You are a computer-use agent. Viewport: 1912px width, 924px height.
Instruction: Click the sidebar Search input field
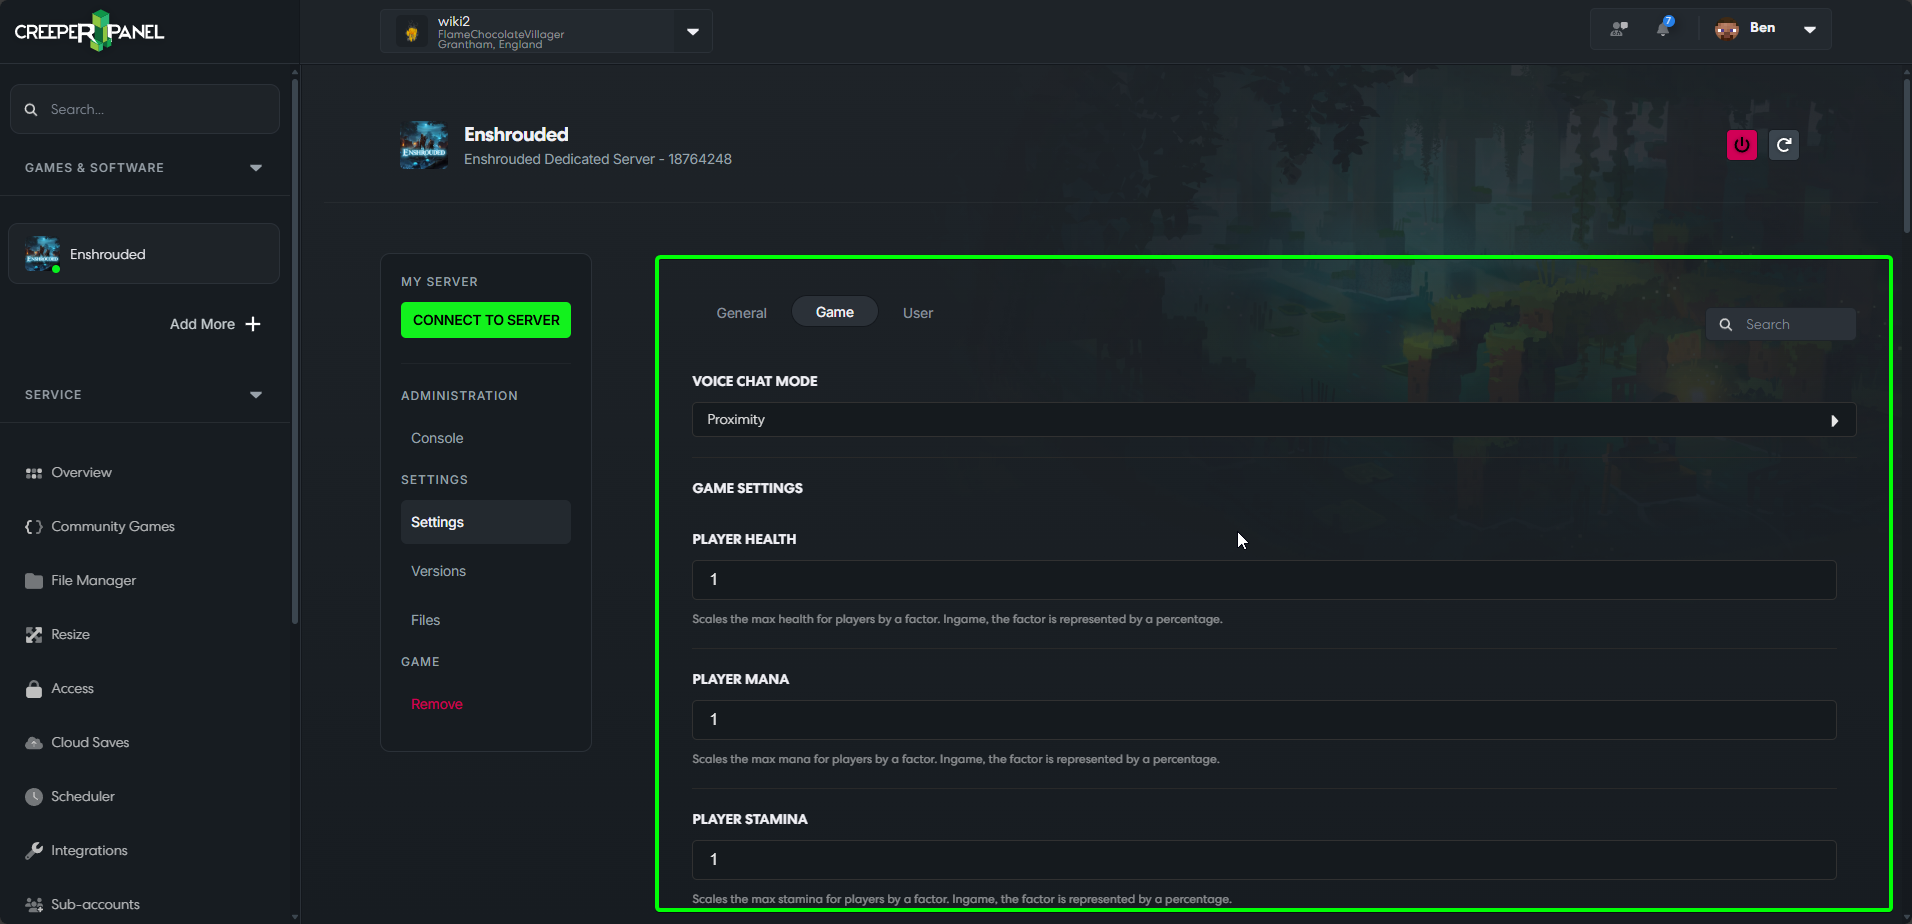[145, 109]
